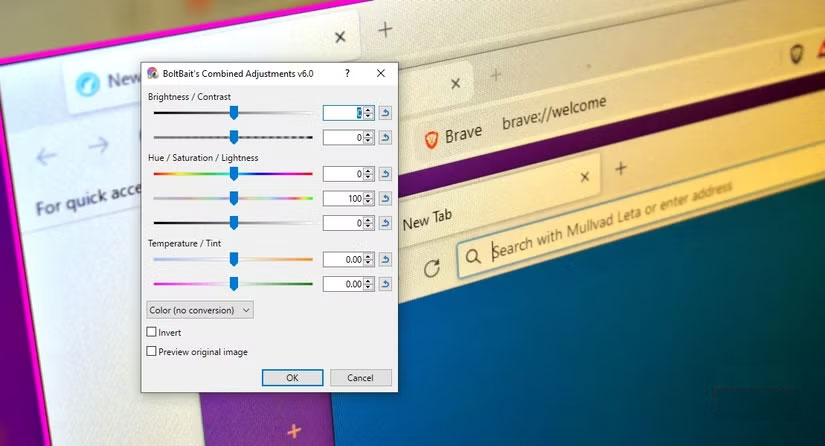825x446 pixels.
Task: Click the dialog's help question mark
Action: pyautogui.click(x=347, y=73)
